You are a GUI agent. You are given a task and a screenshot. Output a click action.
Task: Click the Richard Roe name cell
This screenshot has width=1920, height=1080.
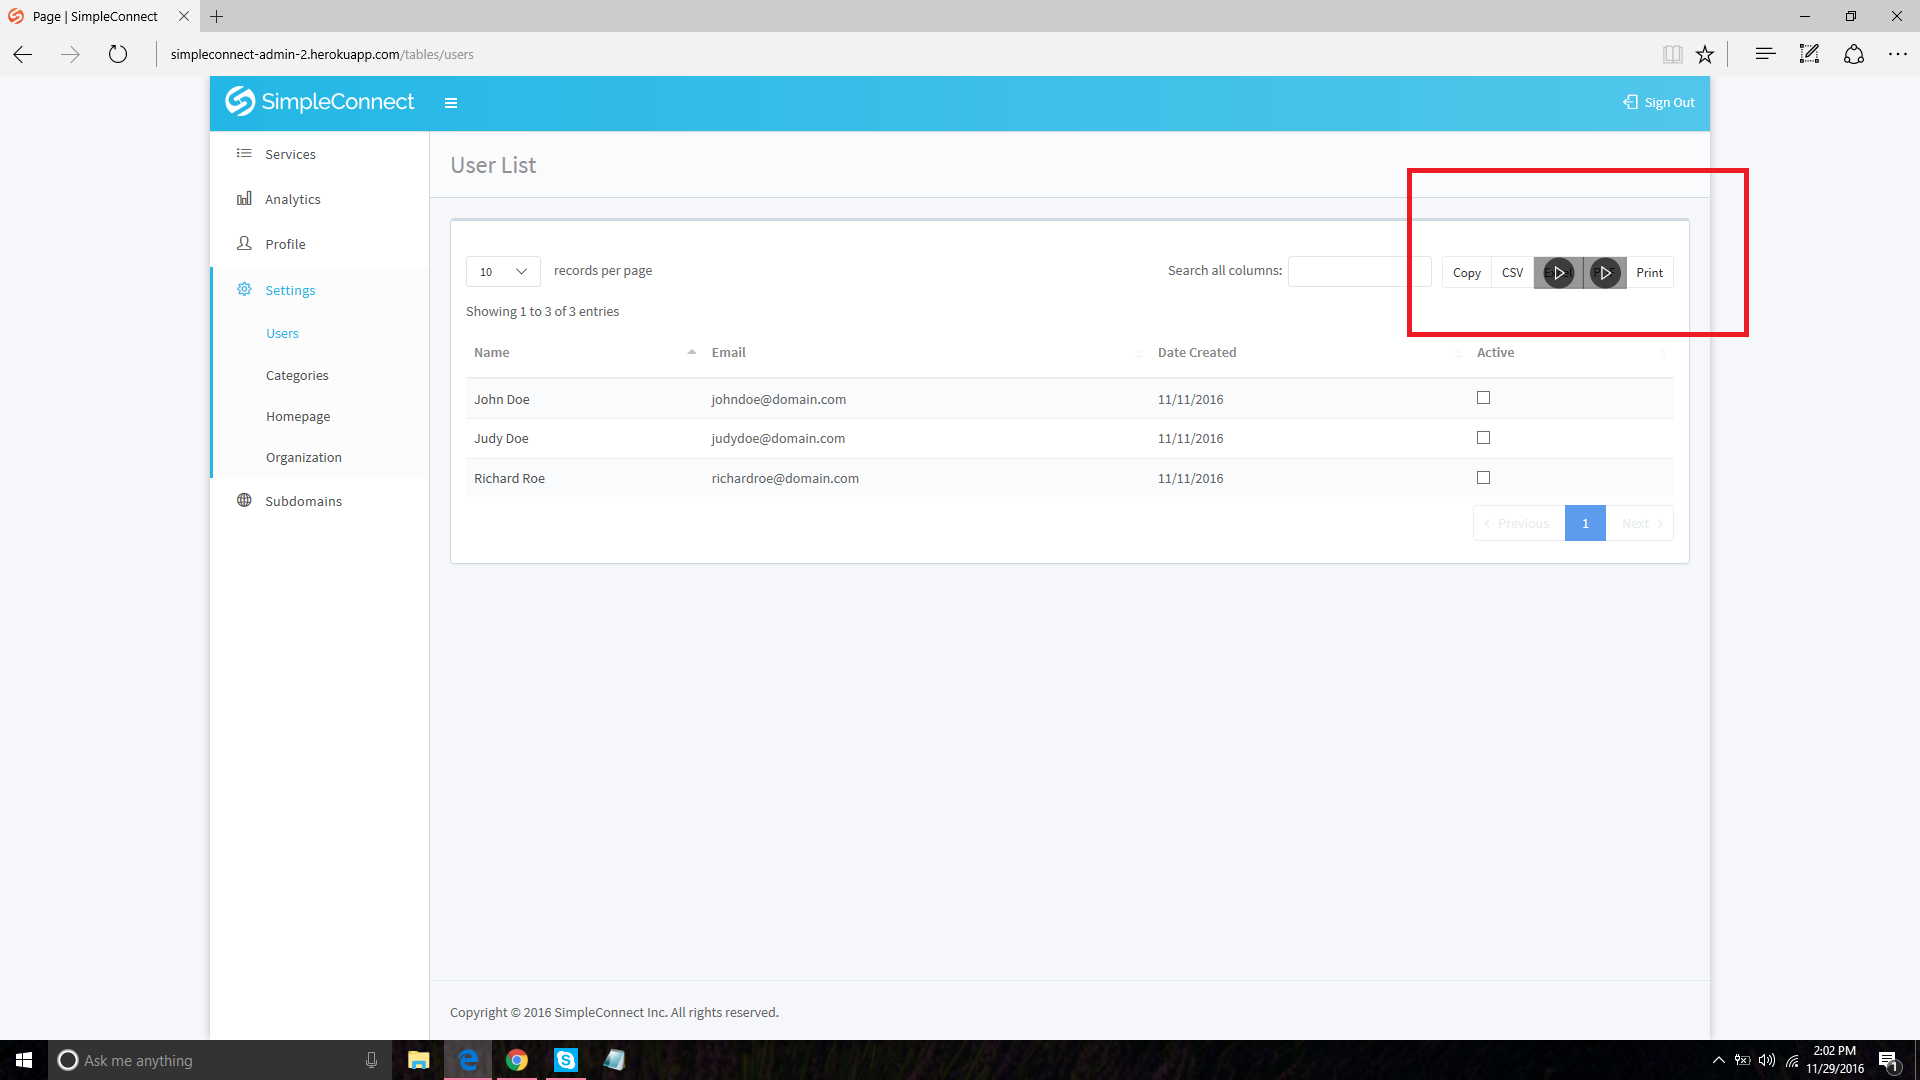click(x=509, y=478)
